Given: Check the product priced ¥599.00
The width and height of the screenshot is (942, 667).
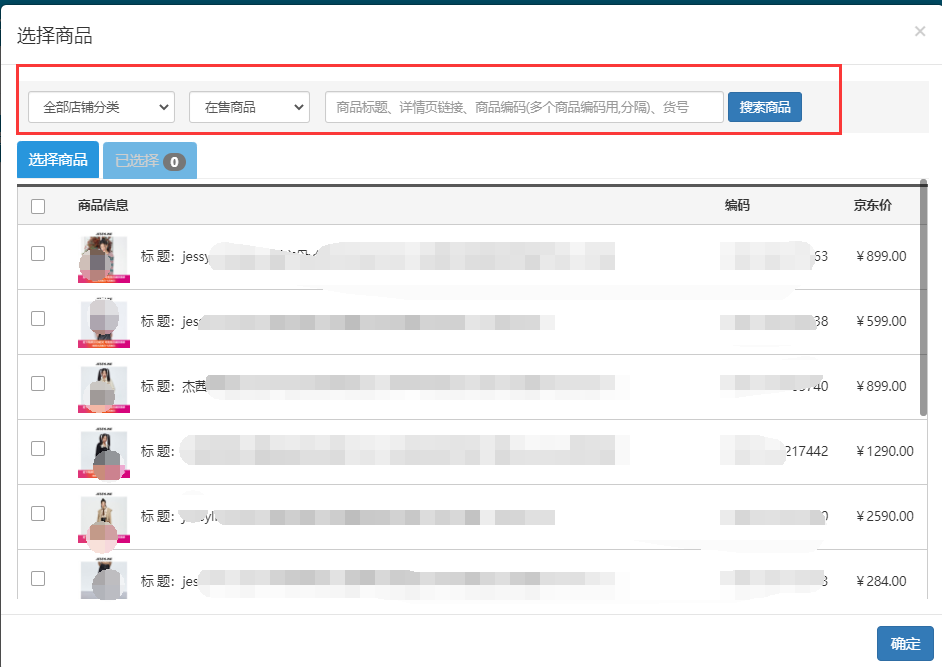Looking at the screenshot, I should [x=38, y=319].
